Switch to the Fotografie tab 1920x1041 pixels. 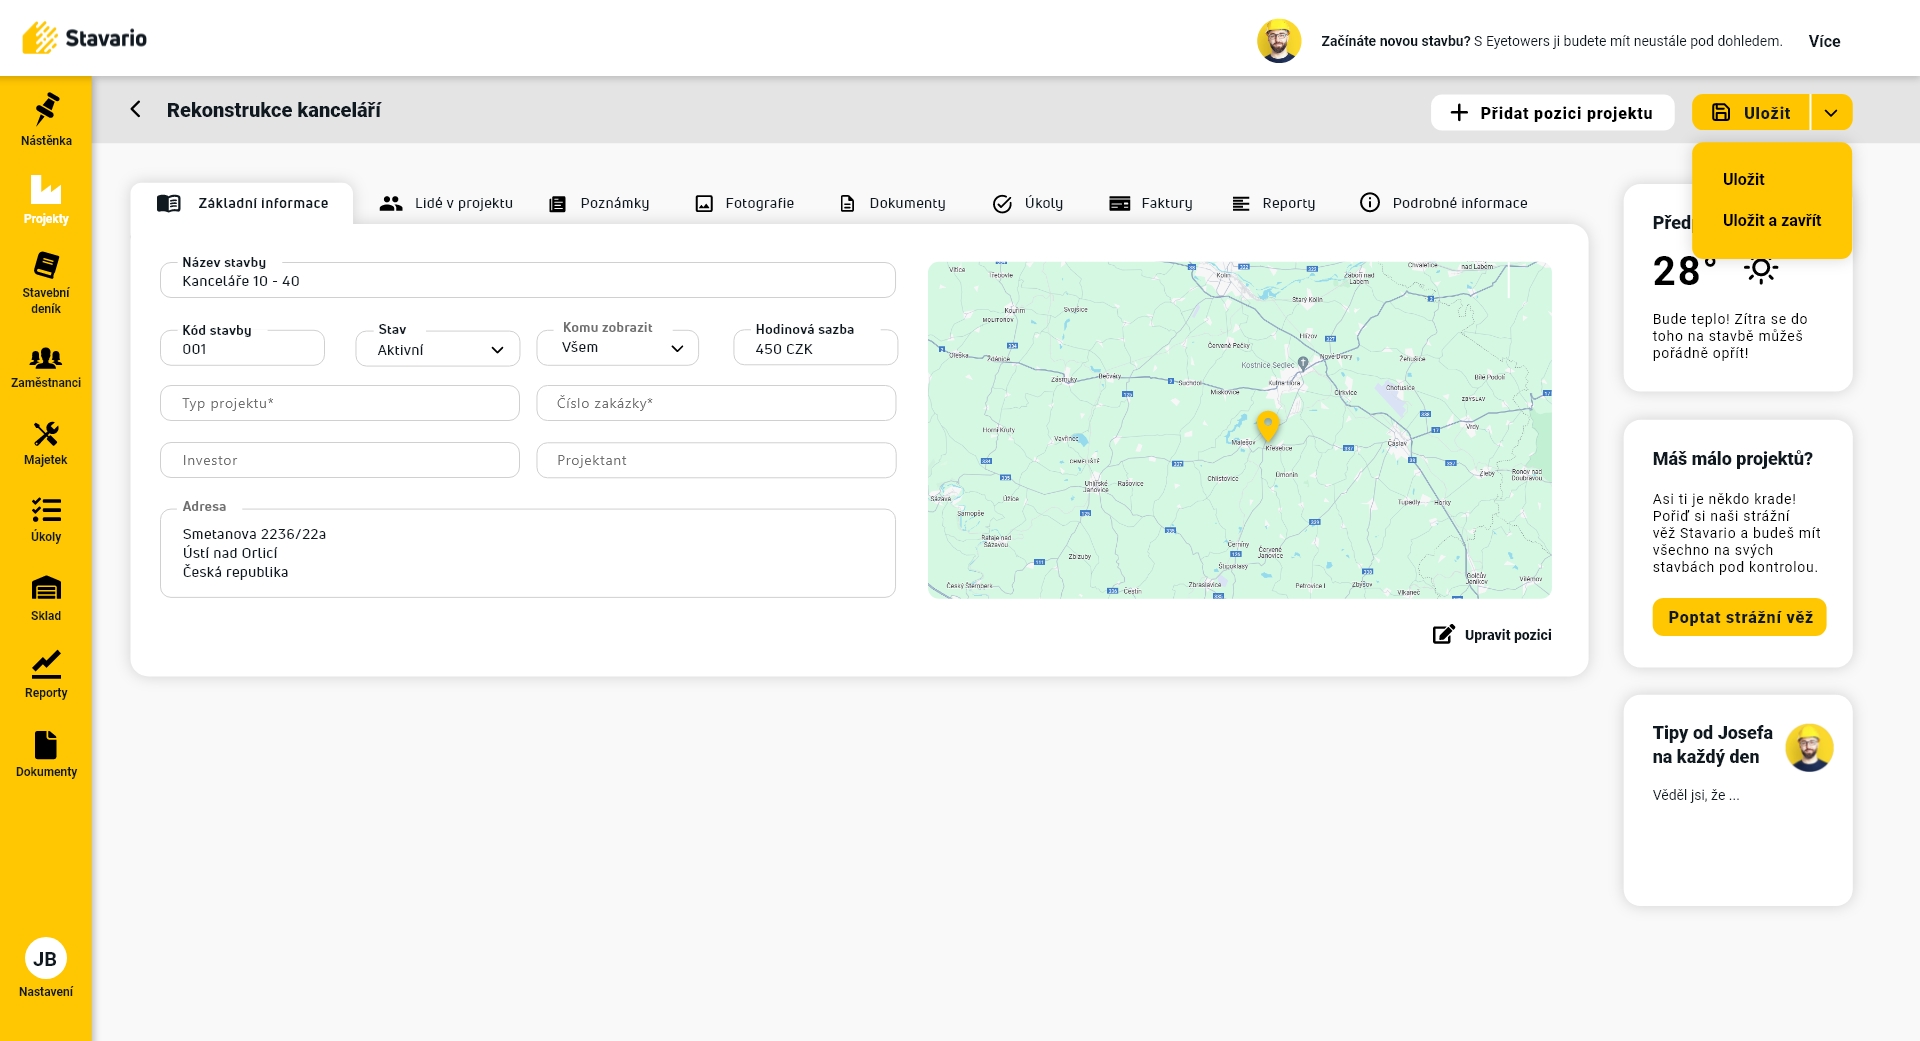tap(745, 204)
